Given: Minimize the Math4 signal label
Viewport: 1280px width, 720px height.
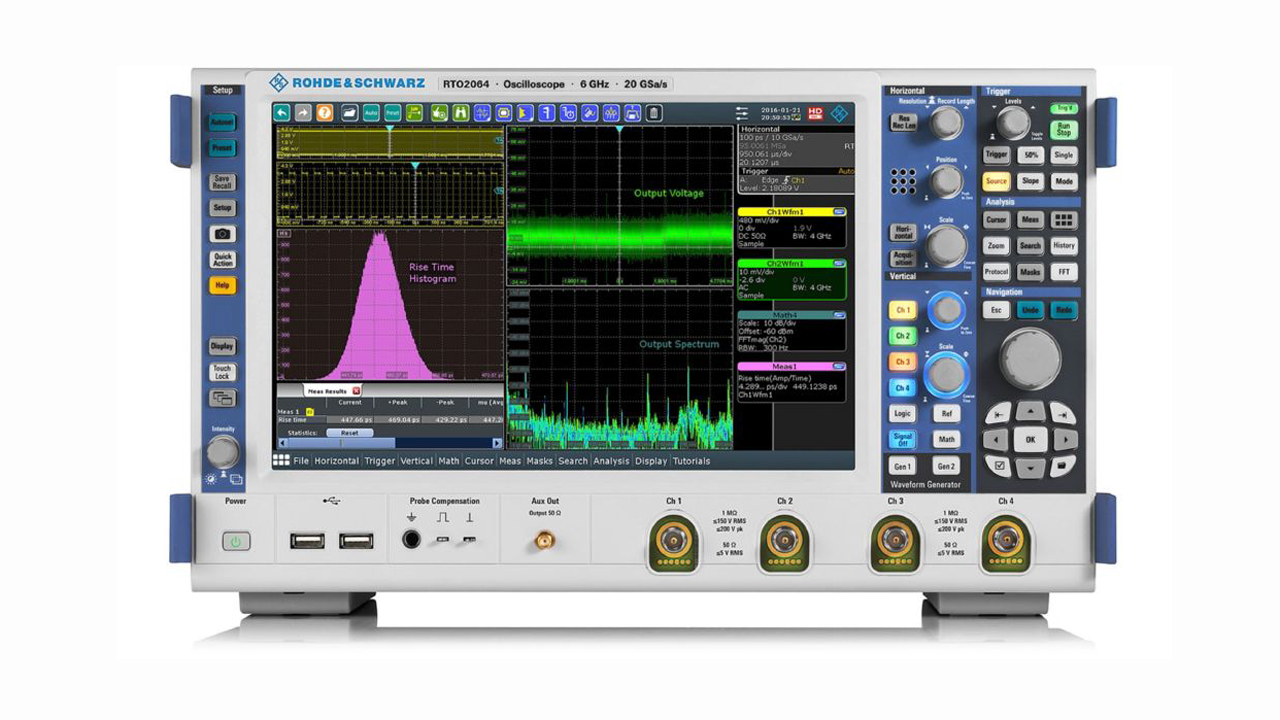Looking at the screenshot, I should click(x=839, y=315).
